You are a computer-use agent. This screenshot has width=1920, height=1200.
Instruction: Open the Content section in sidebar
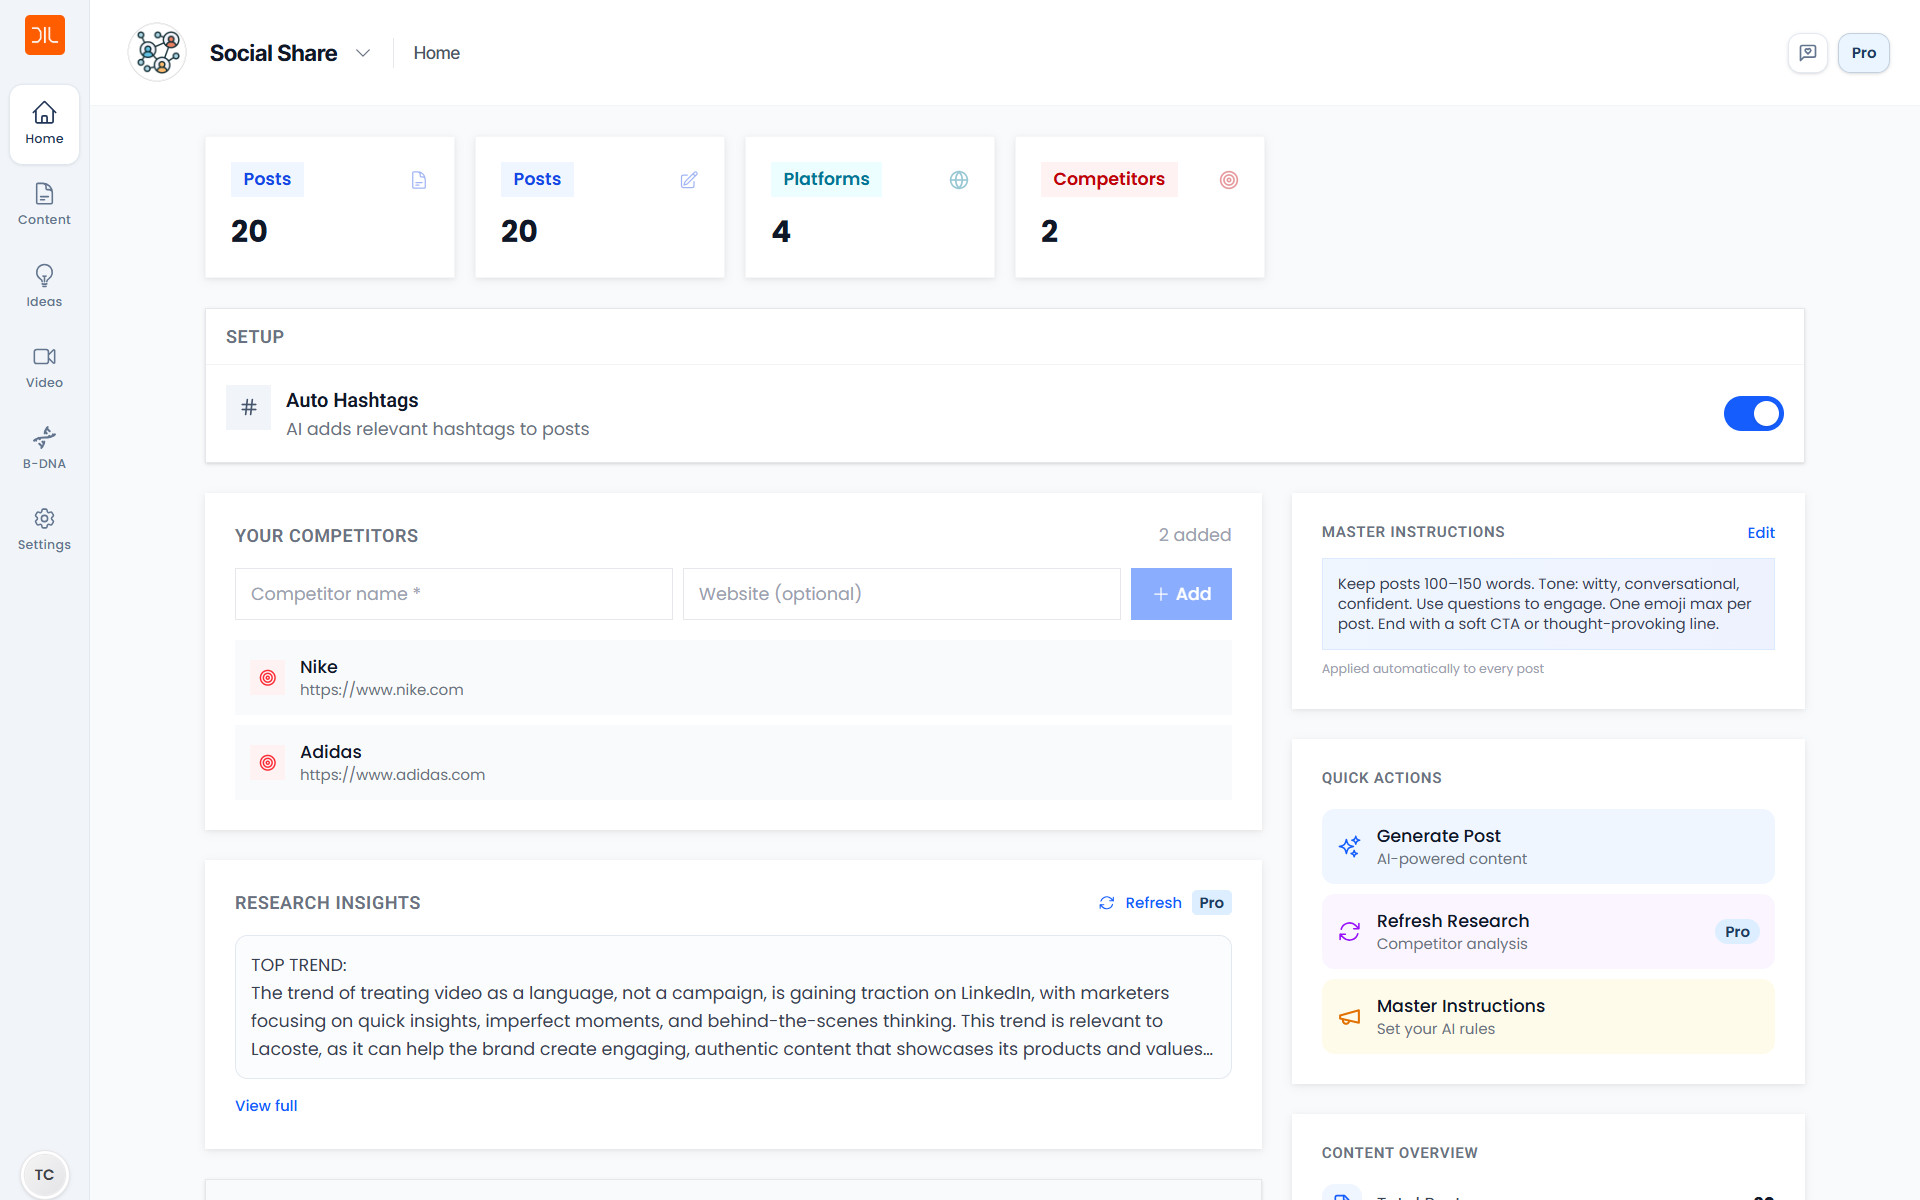pyautogui.click(x=44, y=205)
